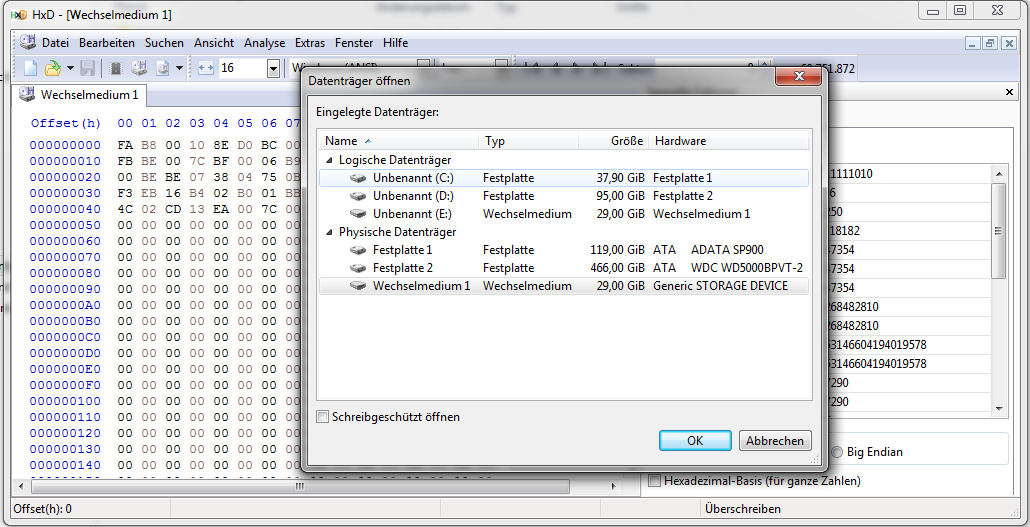Click hex byte FA at offset 000000000

click(x=125, y=145)
